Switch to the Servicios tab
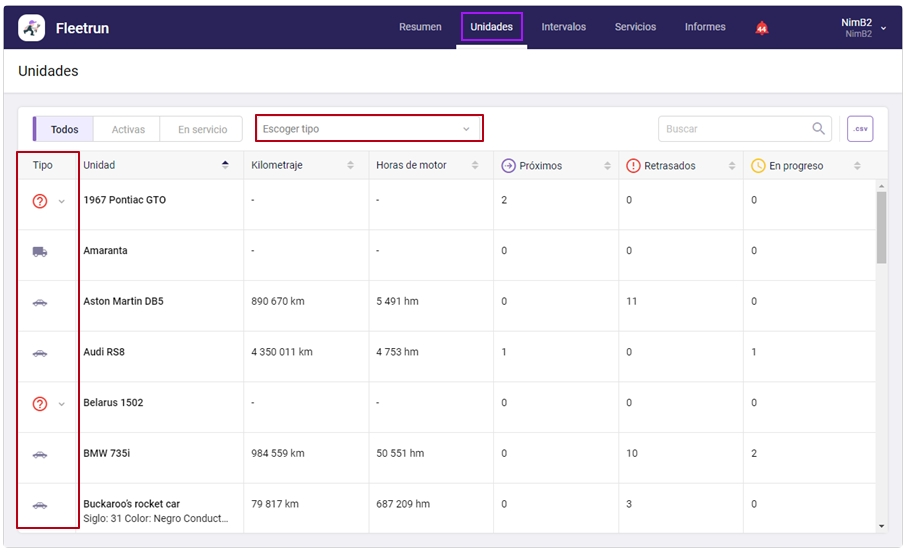Viewport: 908px width, 553px height. click(635, 27)
